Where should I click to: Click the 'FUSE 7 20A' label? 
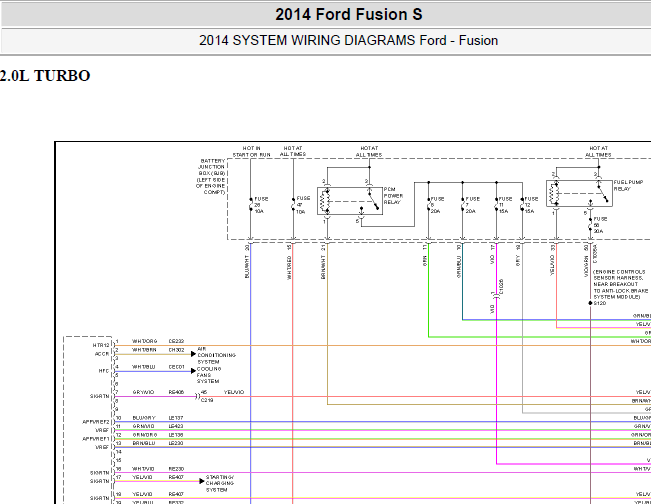(x=472, y=205)
